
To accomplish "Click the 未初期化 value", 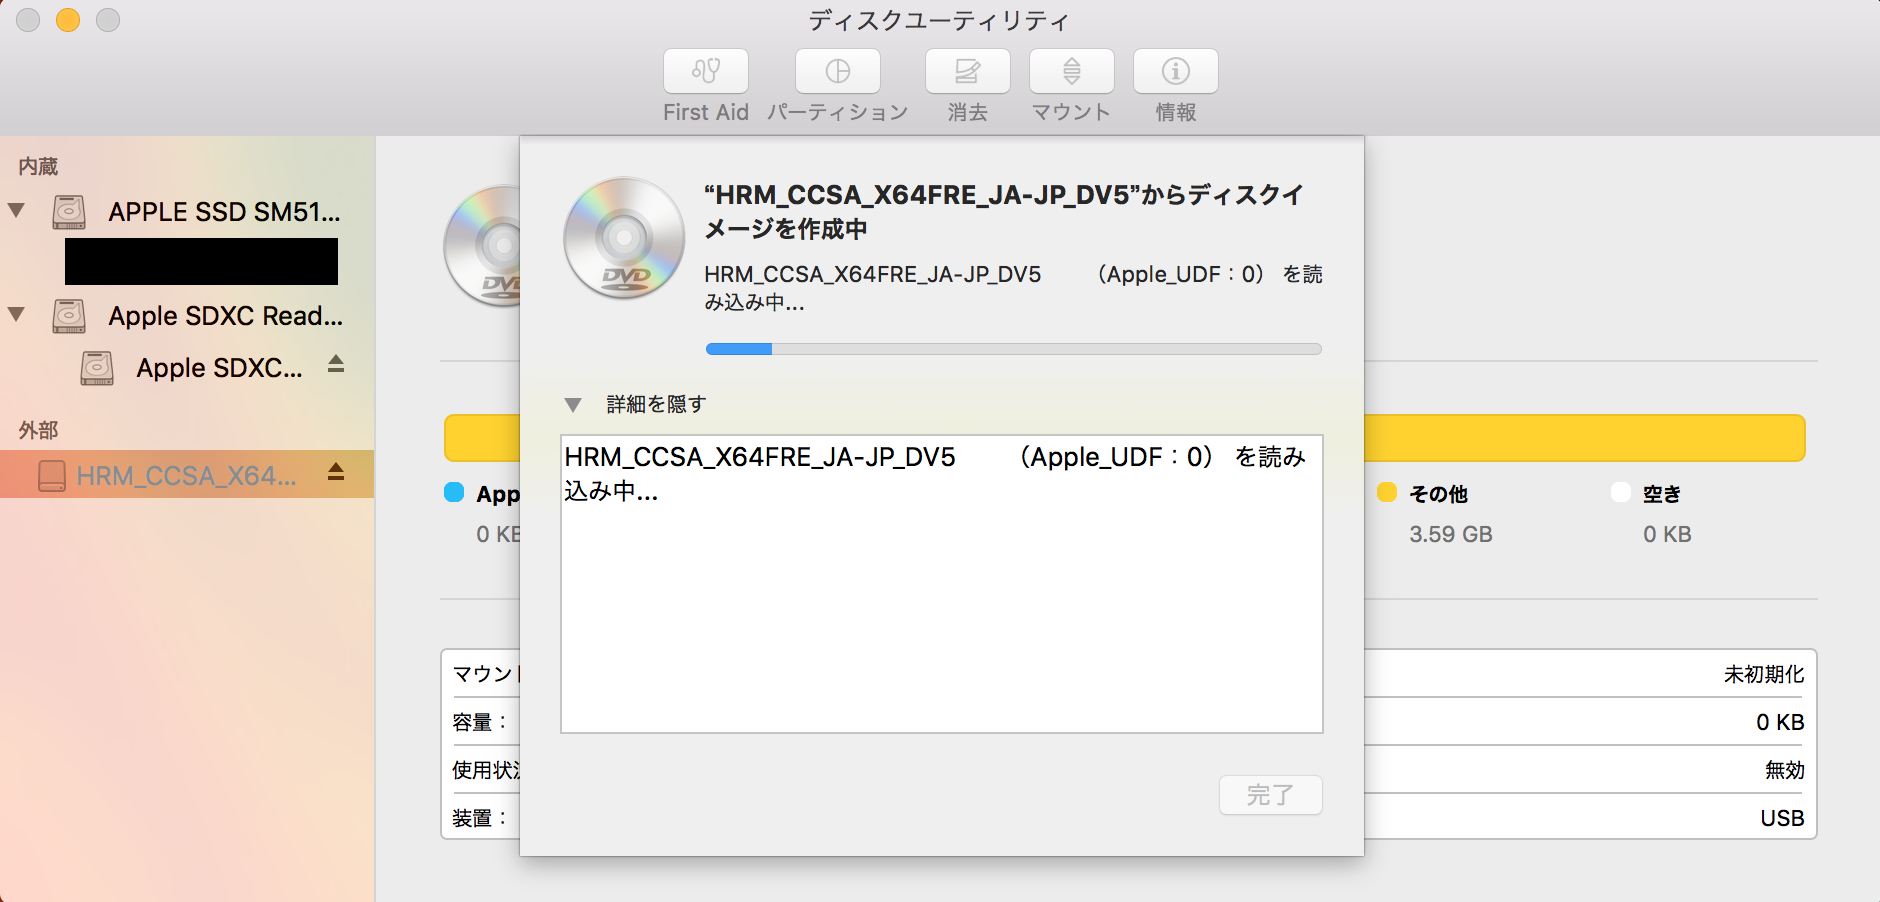I will 1764,674.
